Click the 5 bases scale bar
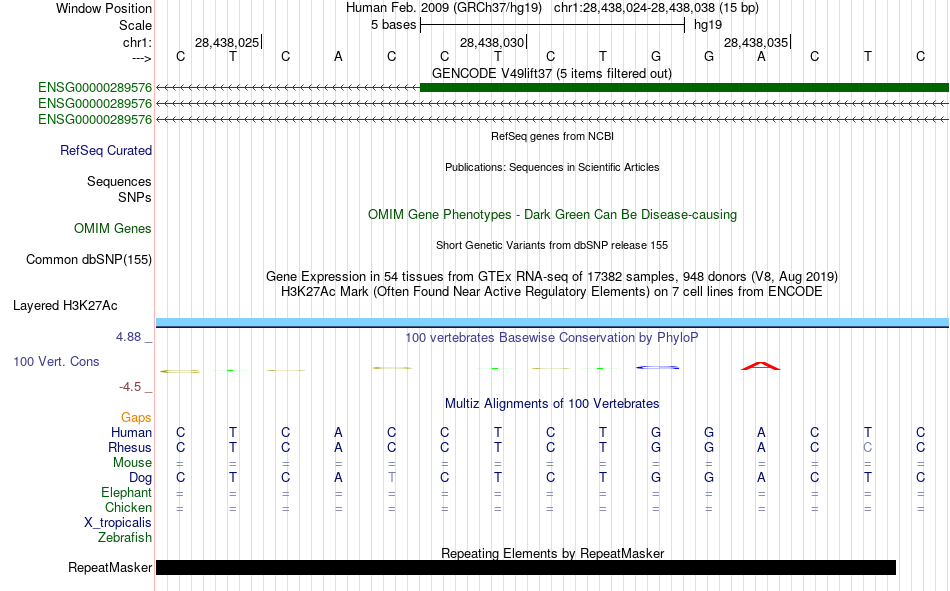The width and height of the screenshot is (950, 591). 553,25
